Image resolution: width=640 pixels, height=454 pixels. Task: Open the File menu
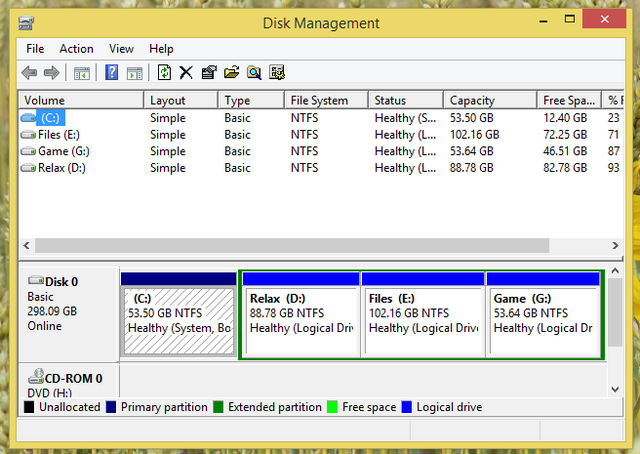click(x=35, y=49)
